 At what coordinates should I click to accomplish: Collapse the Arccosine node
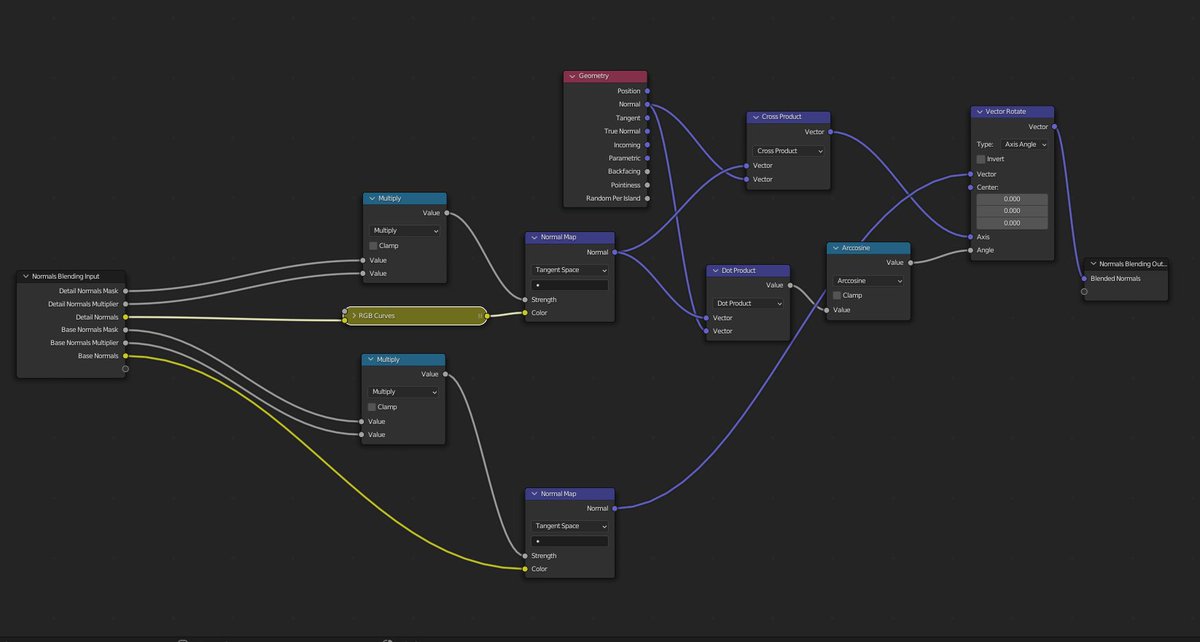pyautogui.click(x=835, y=248)
